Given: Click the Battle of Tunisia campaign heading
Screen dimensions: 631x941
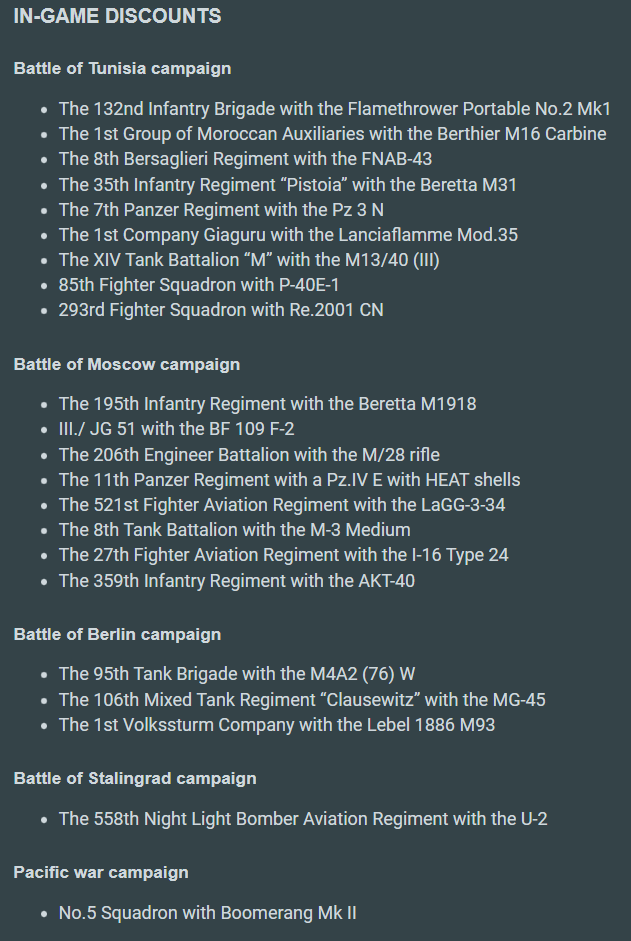Looking at the screenshot, I should (x=122, y=69).
